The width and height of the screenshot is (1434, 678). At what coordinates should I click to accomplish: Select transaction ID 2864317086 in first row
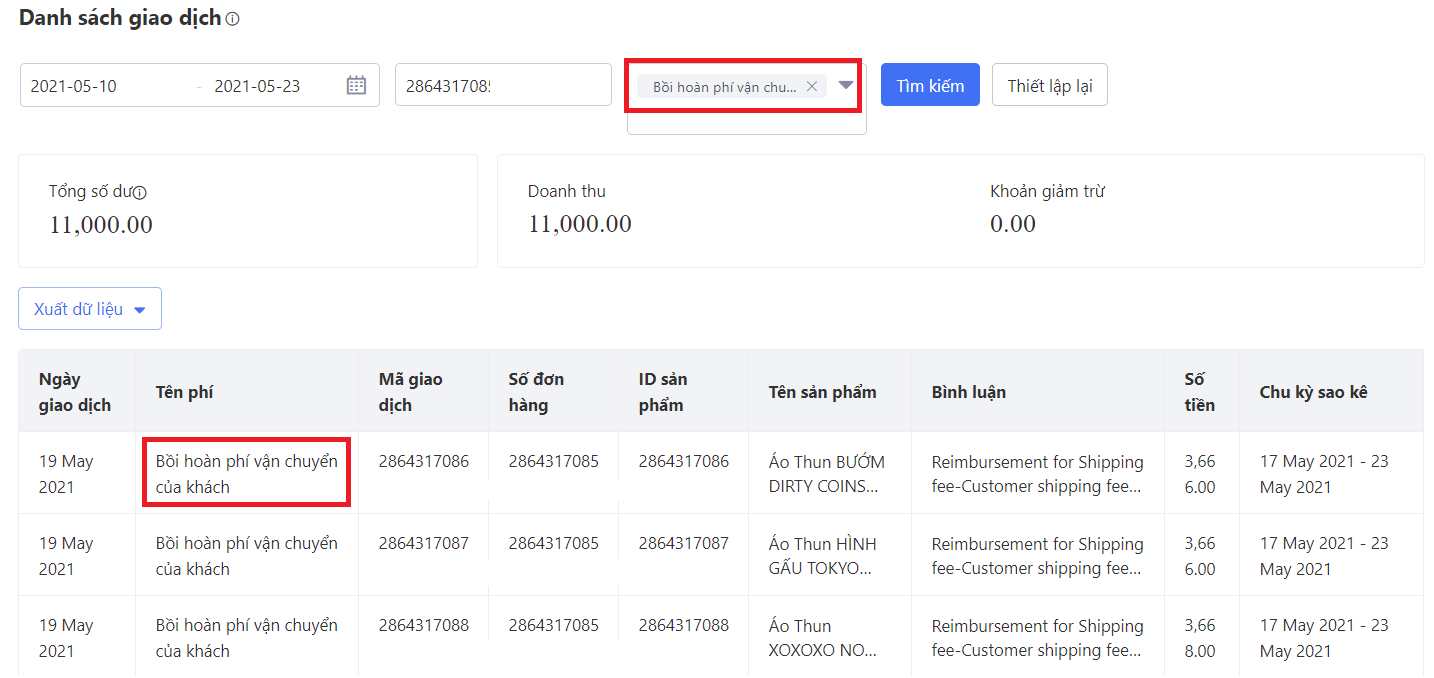(x=423, y=461)
